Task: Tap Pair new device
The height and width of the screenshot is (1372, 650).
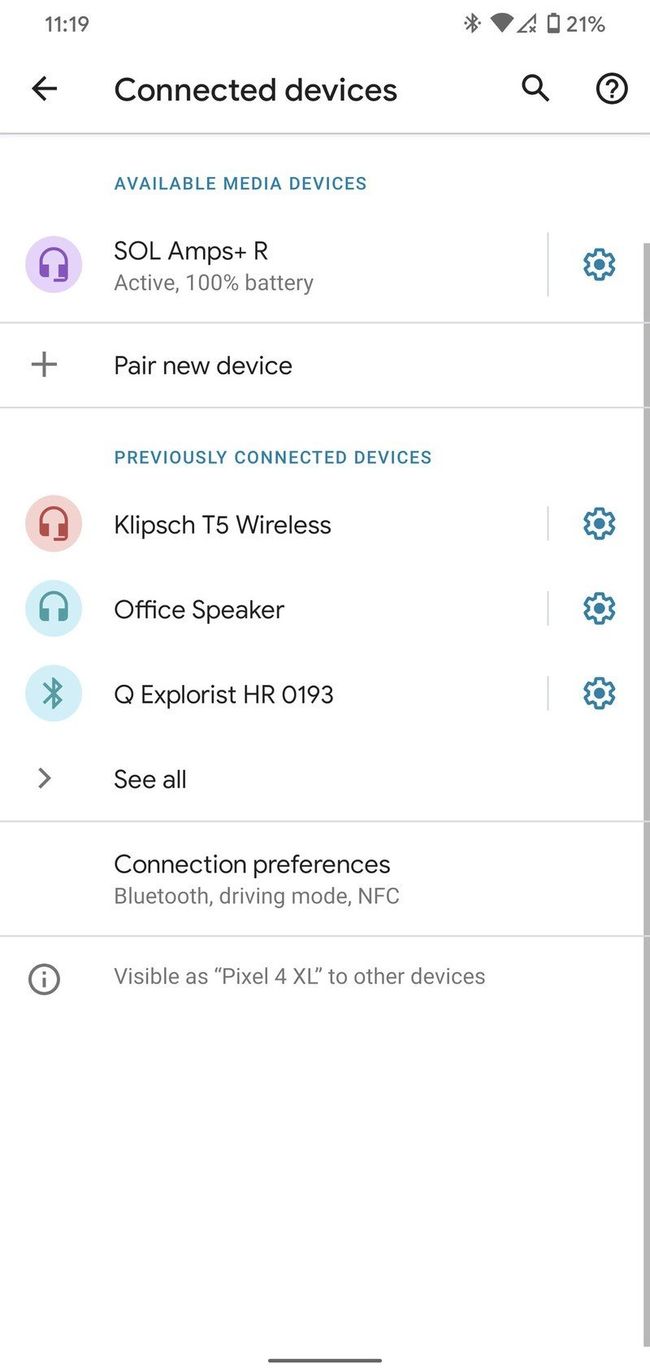Action: 202,364
